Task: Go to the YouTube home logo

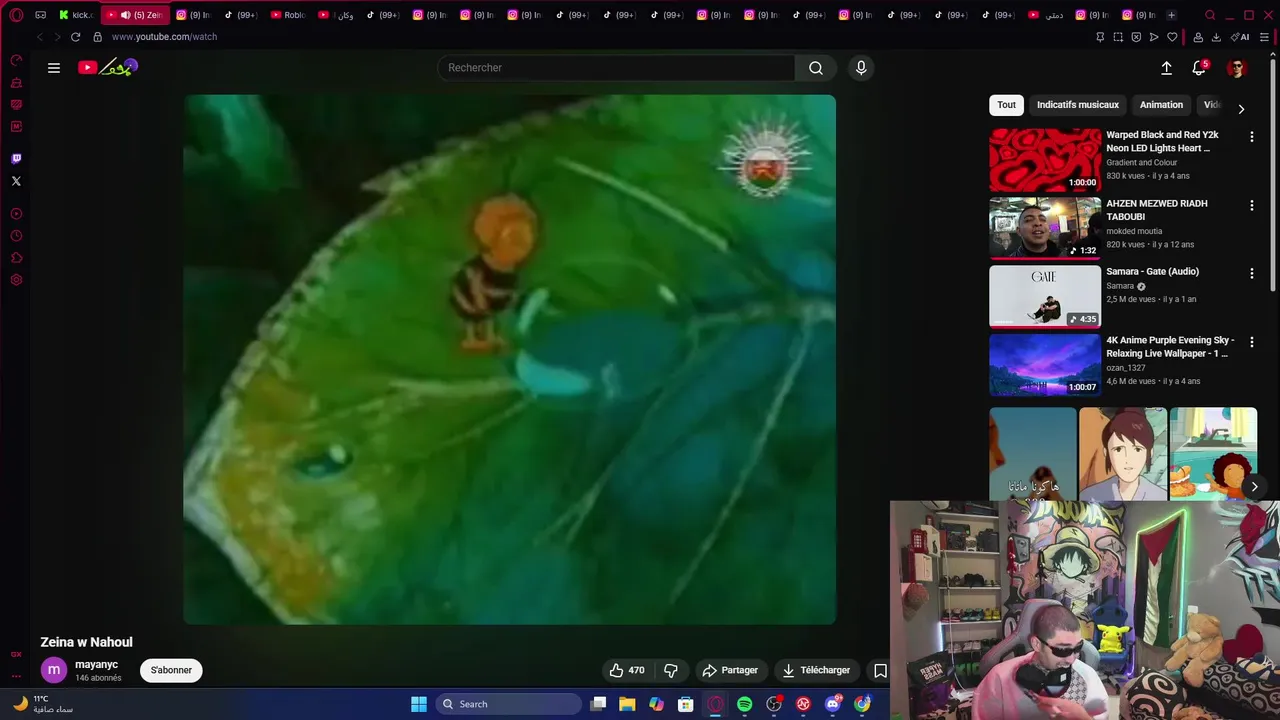Action: point(107,67)
